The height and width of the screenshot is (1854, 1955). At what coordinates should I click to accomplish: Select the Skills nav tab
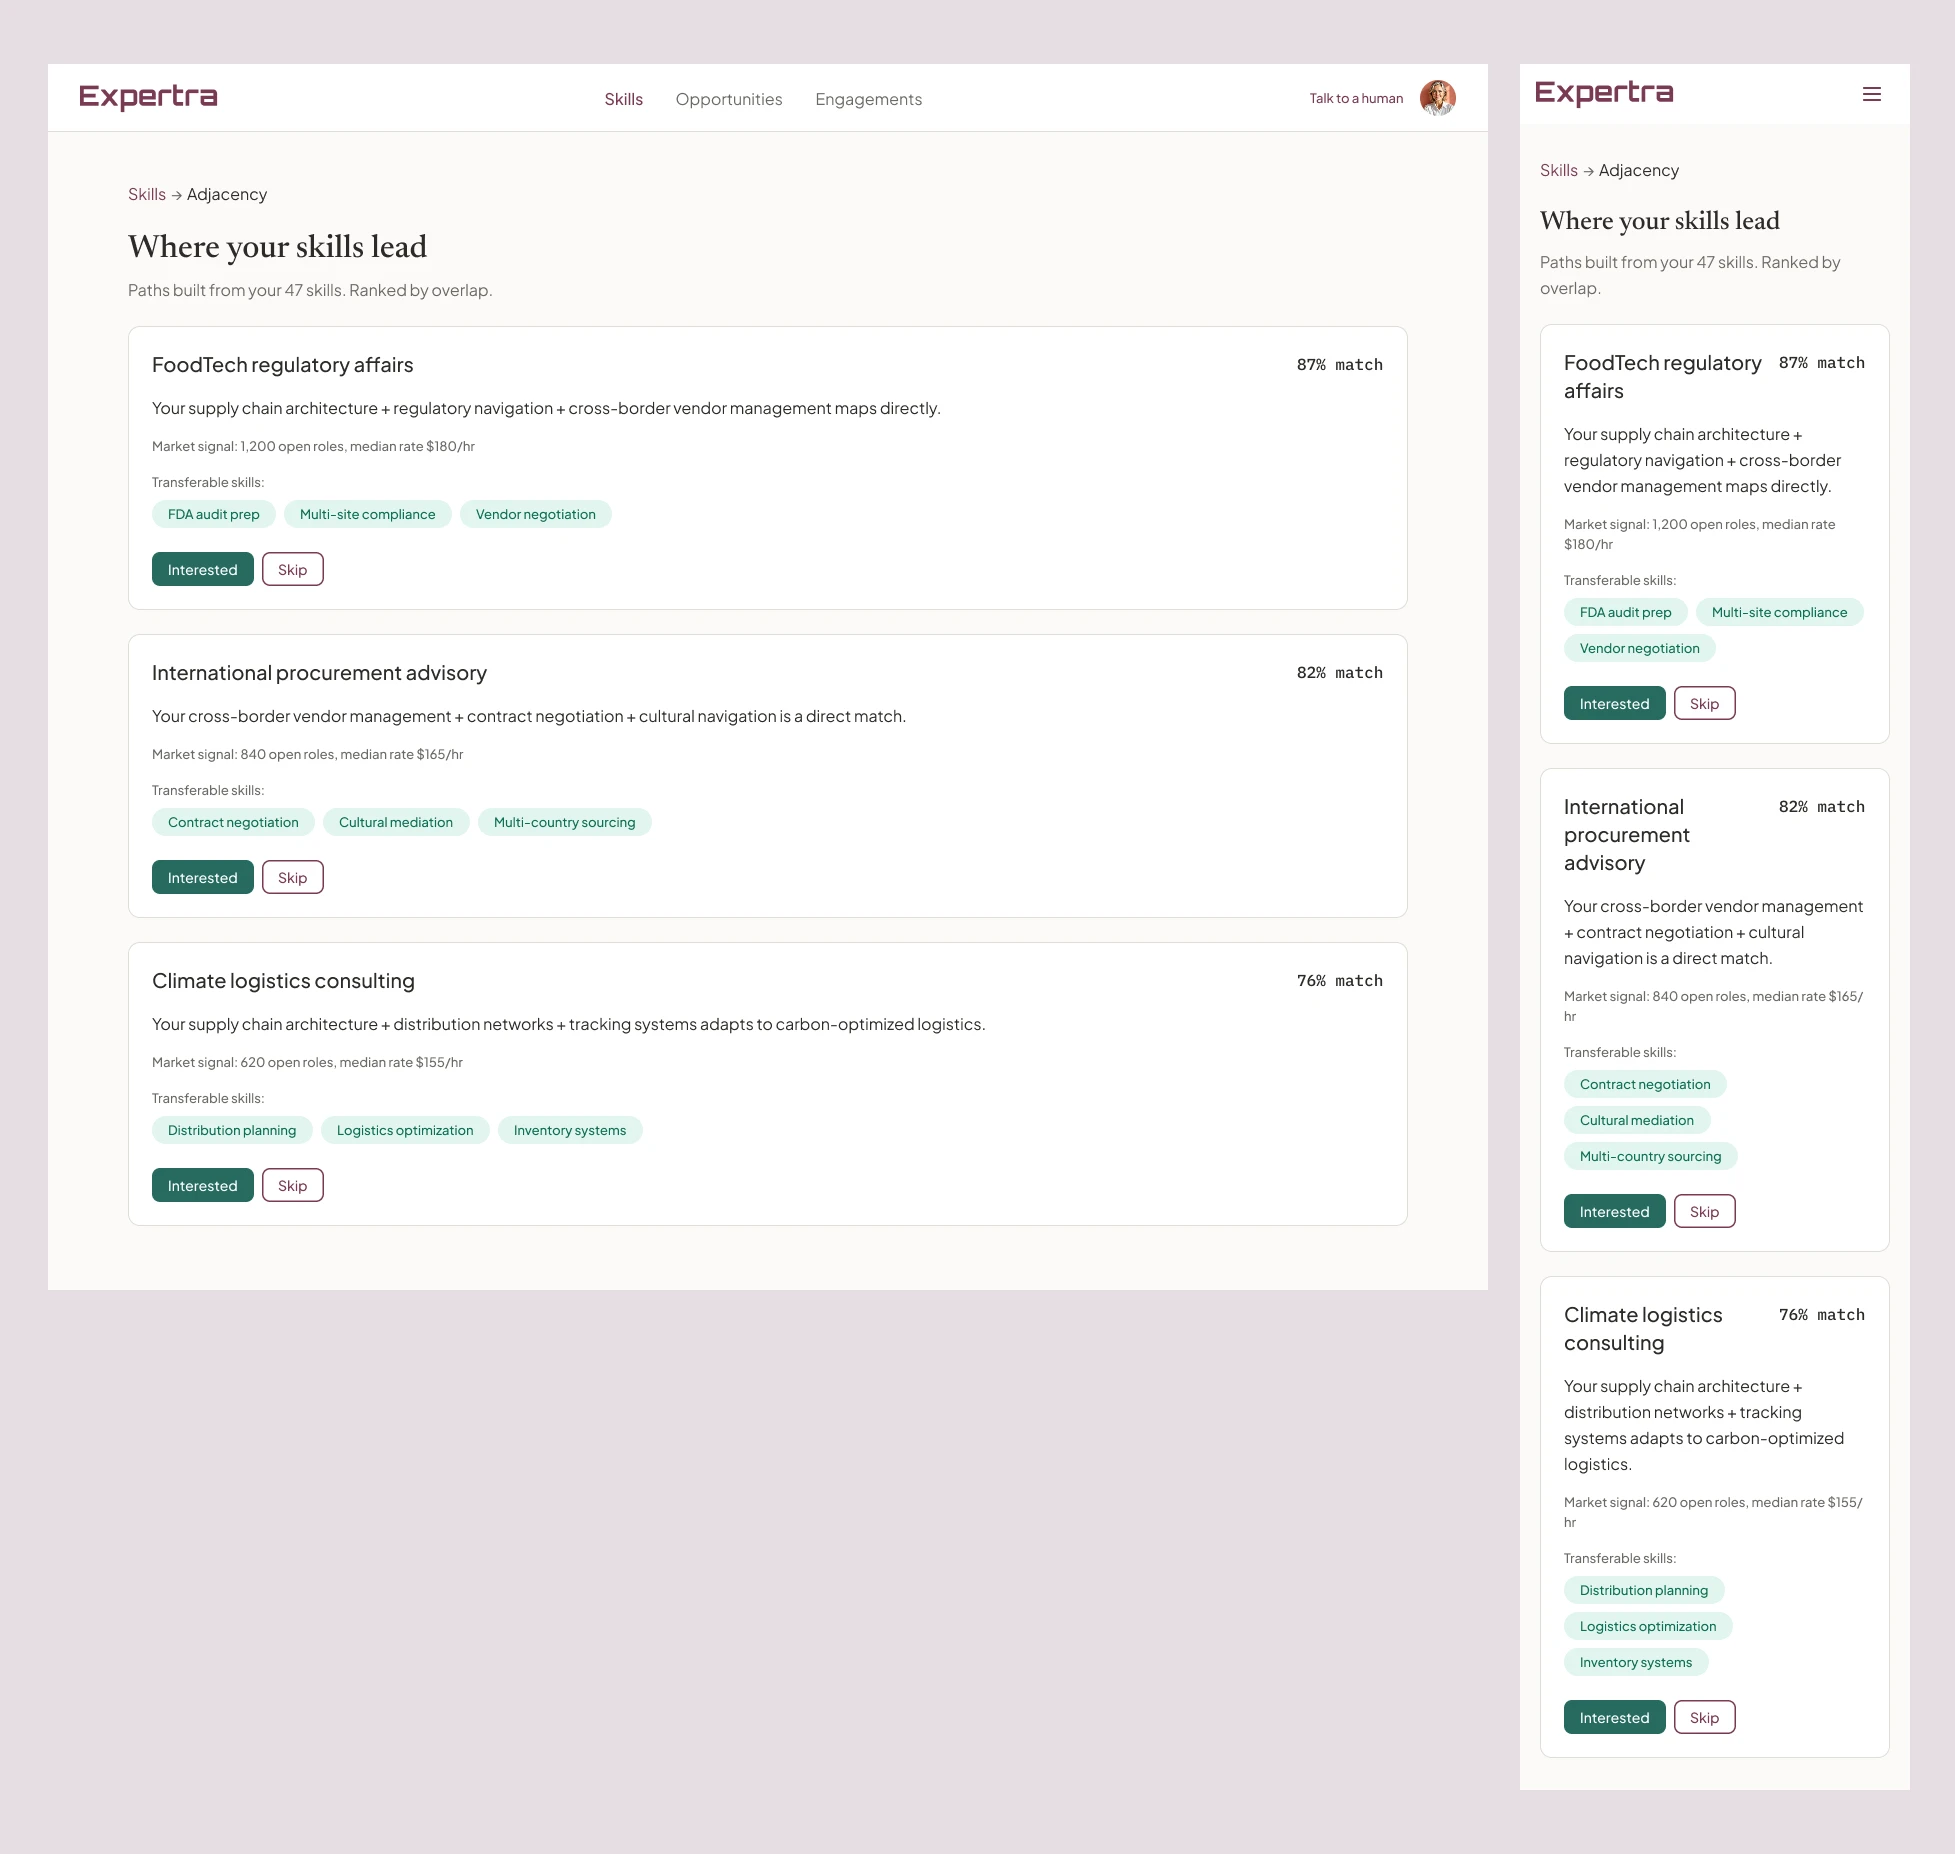[x=623, y=99]
